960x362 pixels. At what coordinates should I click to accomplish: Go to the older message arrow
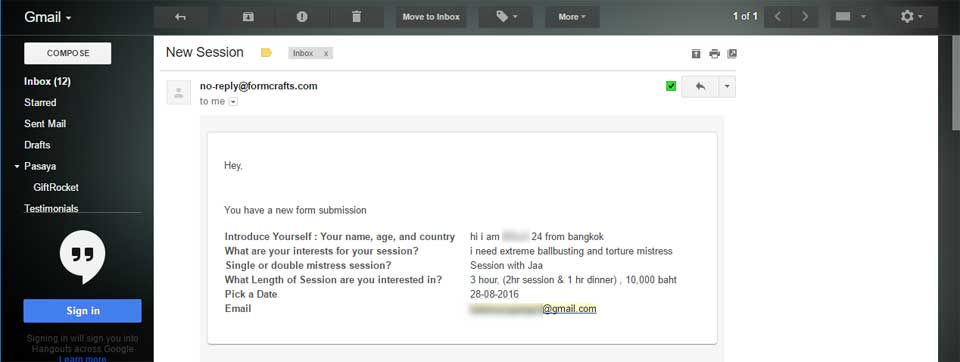805,17
